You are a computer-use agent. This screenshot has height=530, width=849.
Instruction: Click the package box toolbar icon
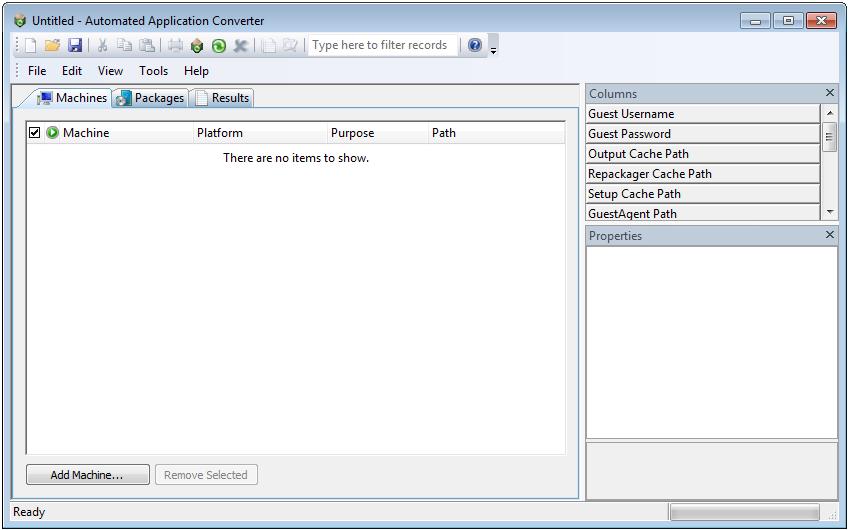tap(197, 46)
